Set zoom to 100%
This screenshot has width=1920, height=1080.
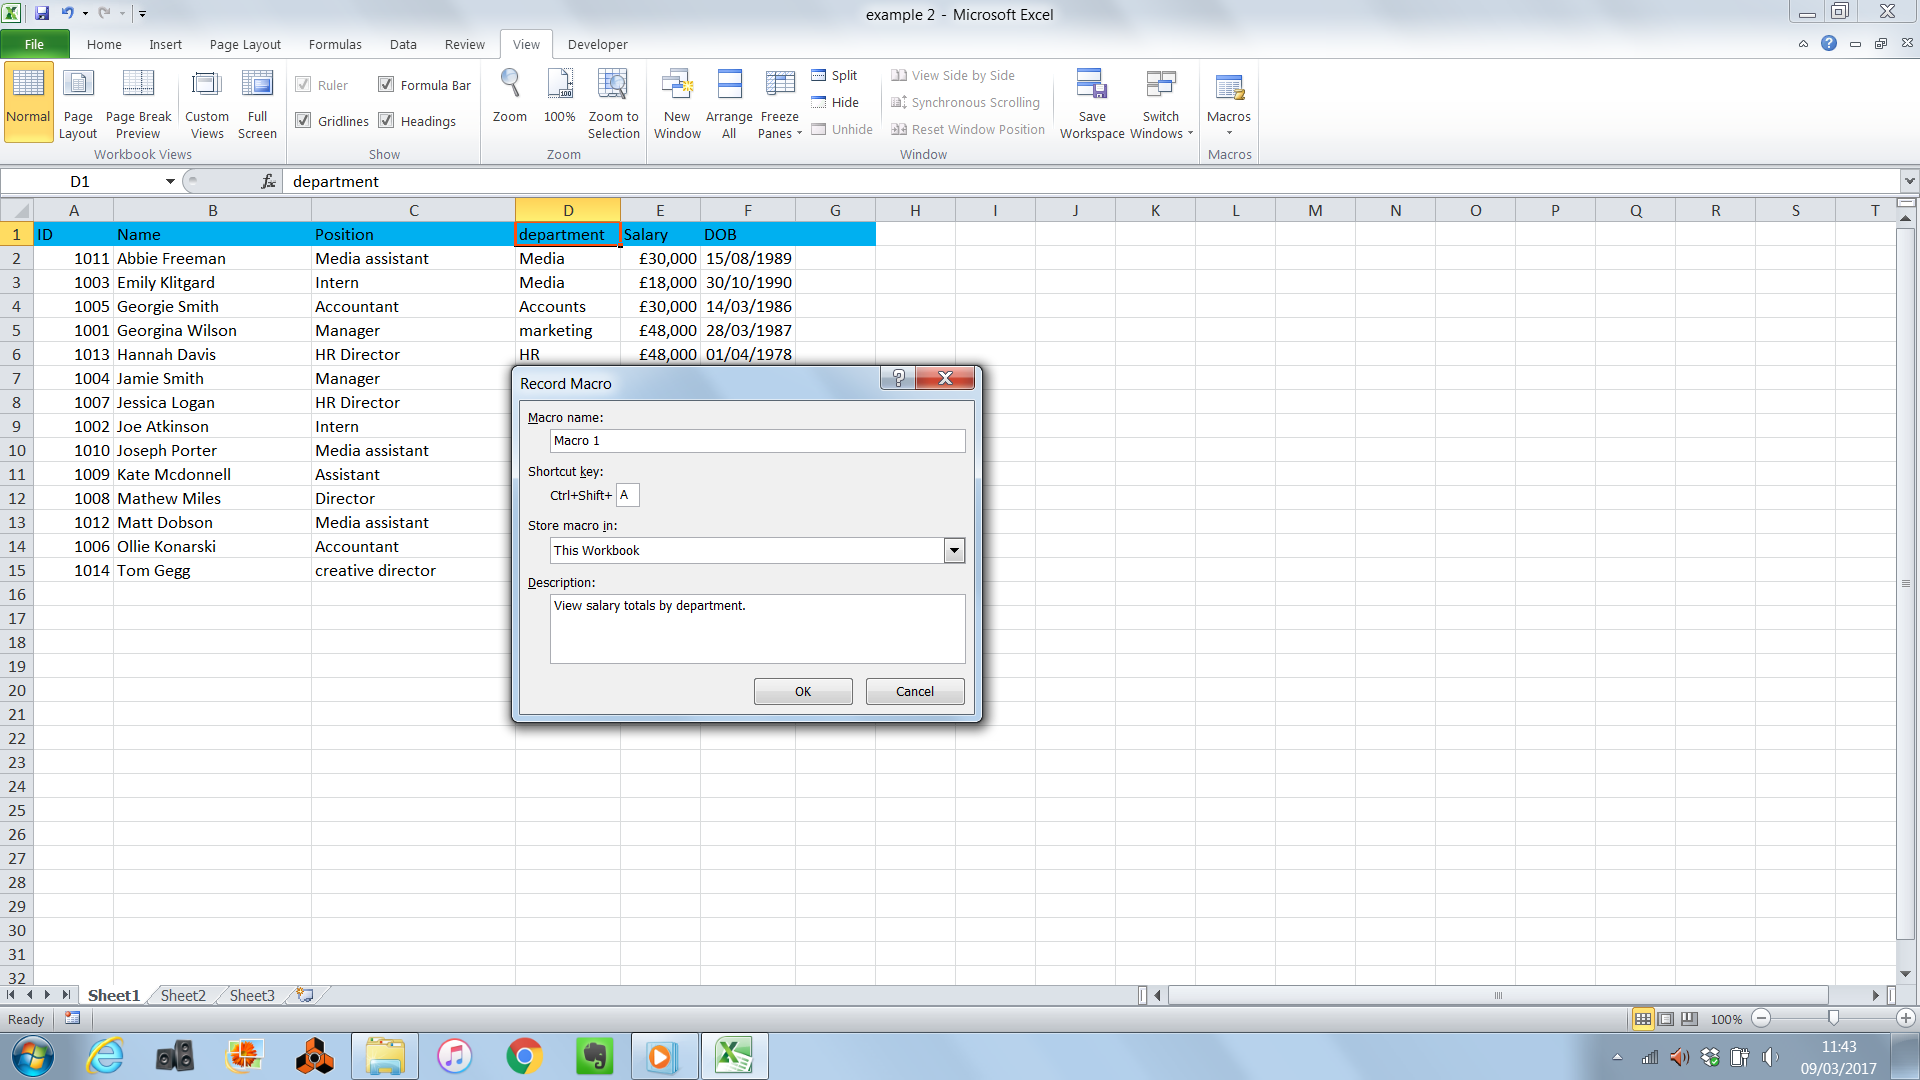[x=560, y=97]
